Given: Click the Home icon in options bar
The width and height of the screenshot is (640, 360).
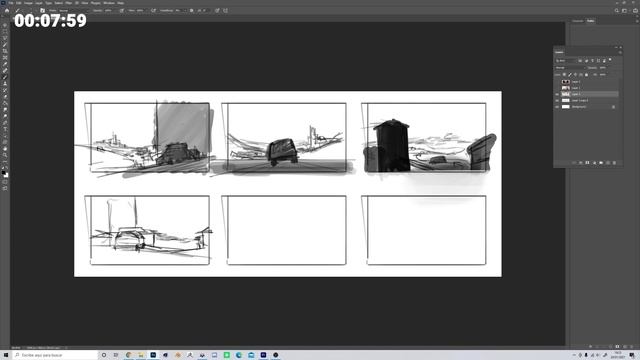Looking at the screenshot, I should [x=7, y=11].
